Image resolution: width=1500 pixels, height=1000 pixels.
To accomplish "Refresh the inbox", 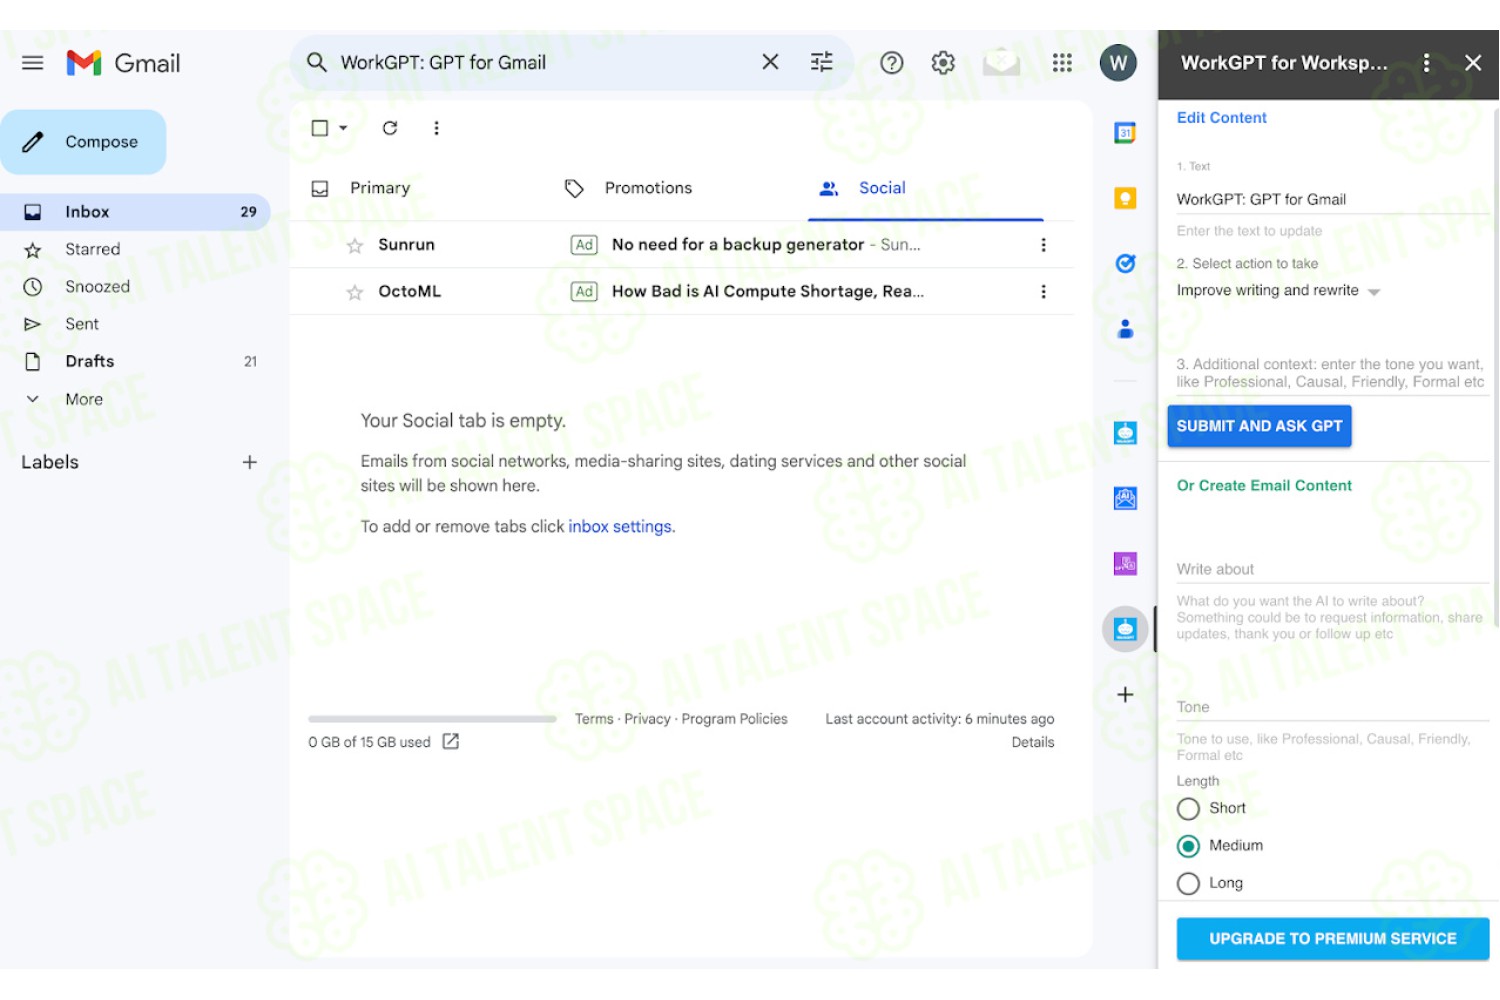I will click(x=390, y=128).
